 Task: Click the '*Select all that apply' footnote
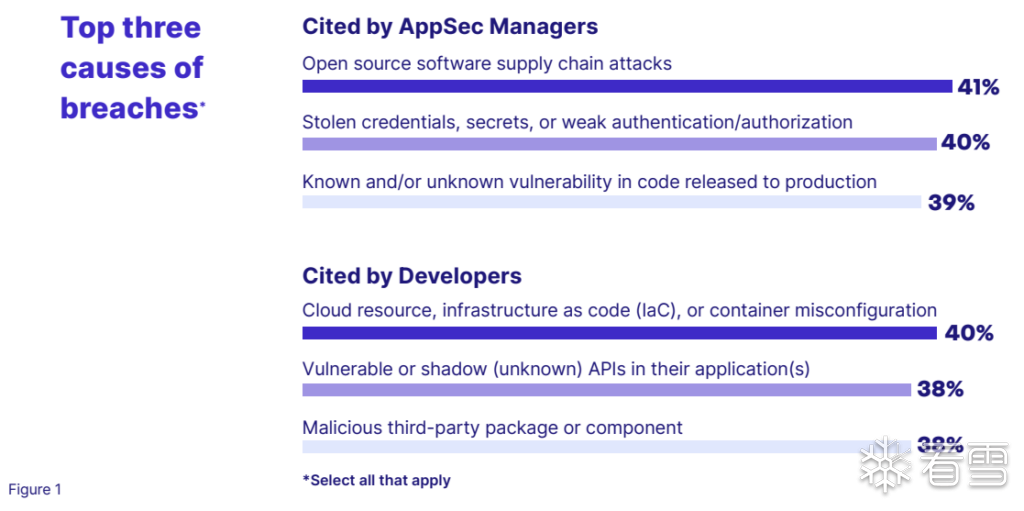pos(376,480)
